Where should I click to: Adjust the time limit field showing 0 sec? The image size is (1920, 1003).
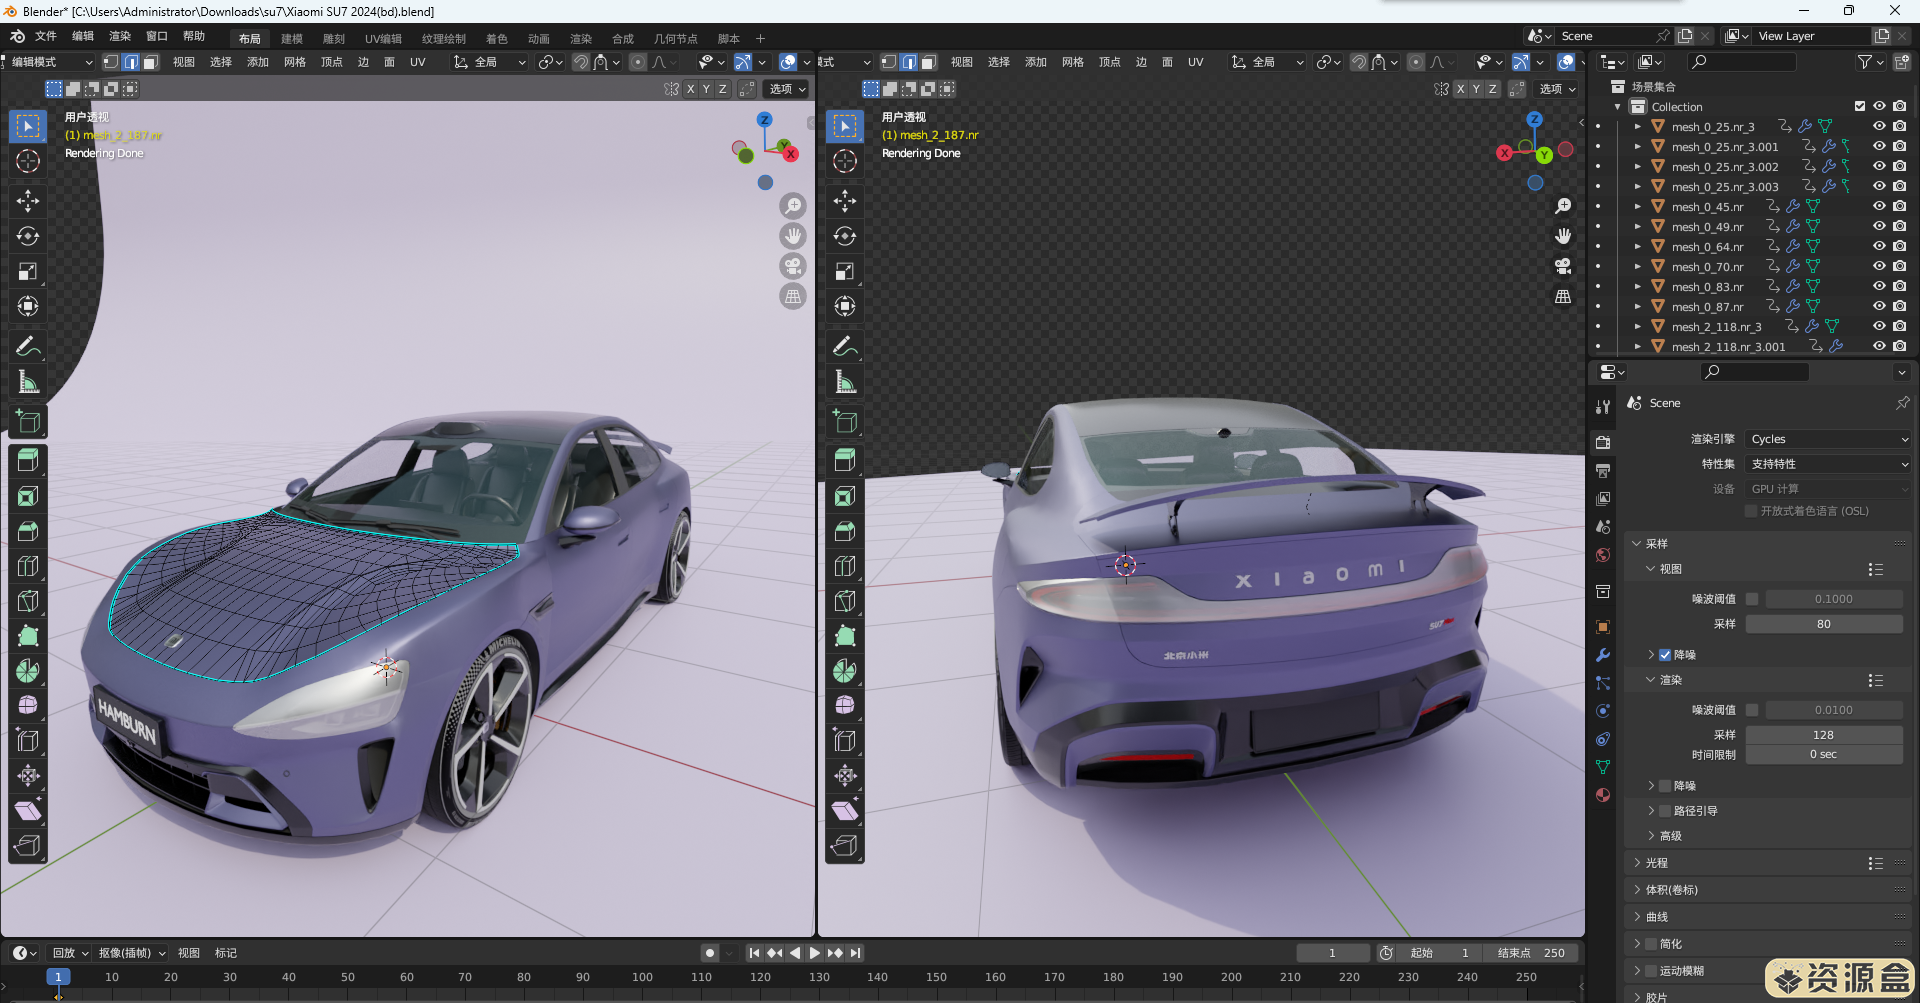1824,755
